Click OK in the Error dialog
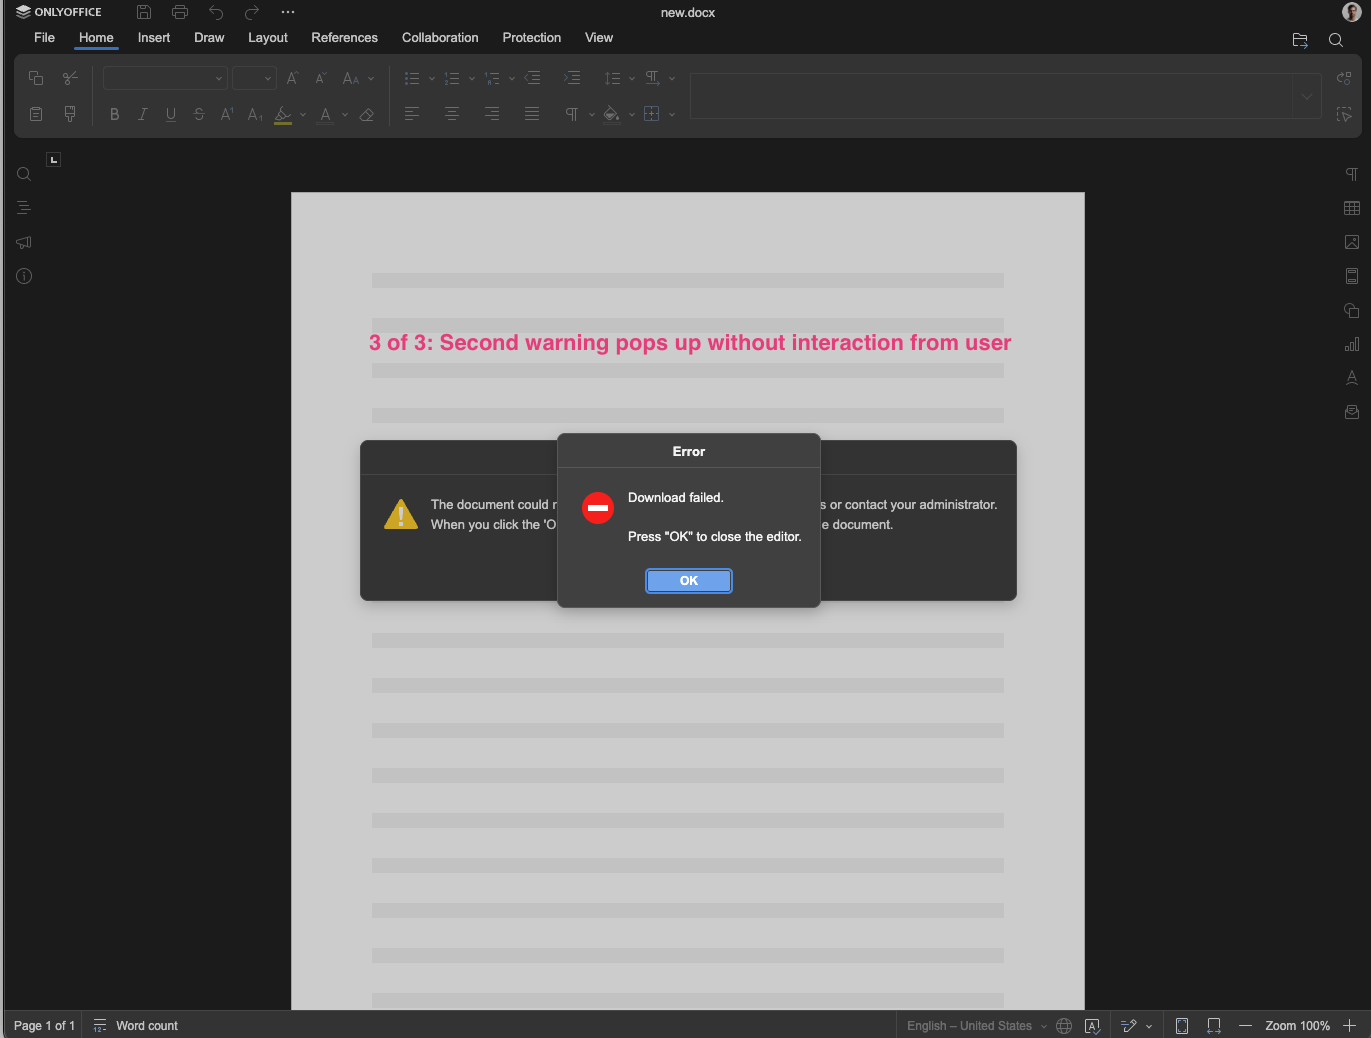 [688, 581]
